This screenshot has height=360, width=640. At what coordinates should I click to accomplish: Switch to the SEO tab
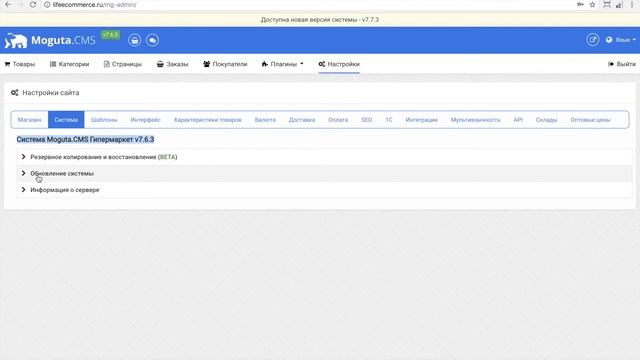coord(367,120)
